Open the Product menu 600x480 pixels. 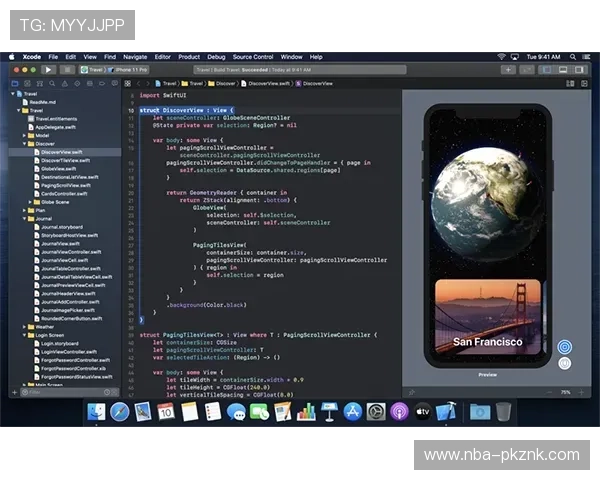189,57
